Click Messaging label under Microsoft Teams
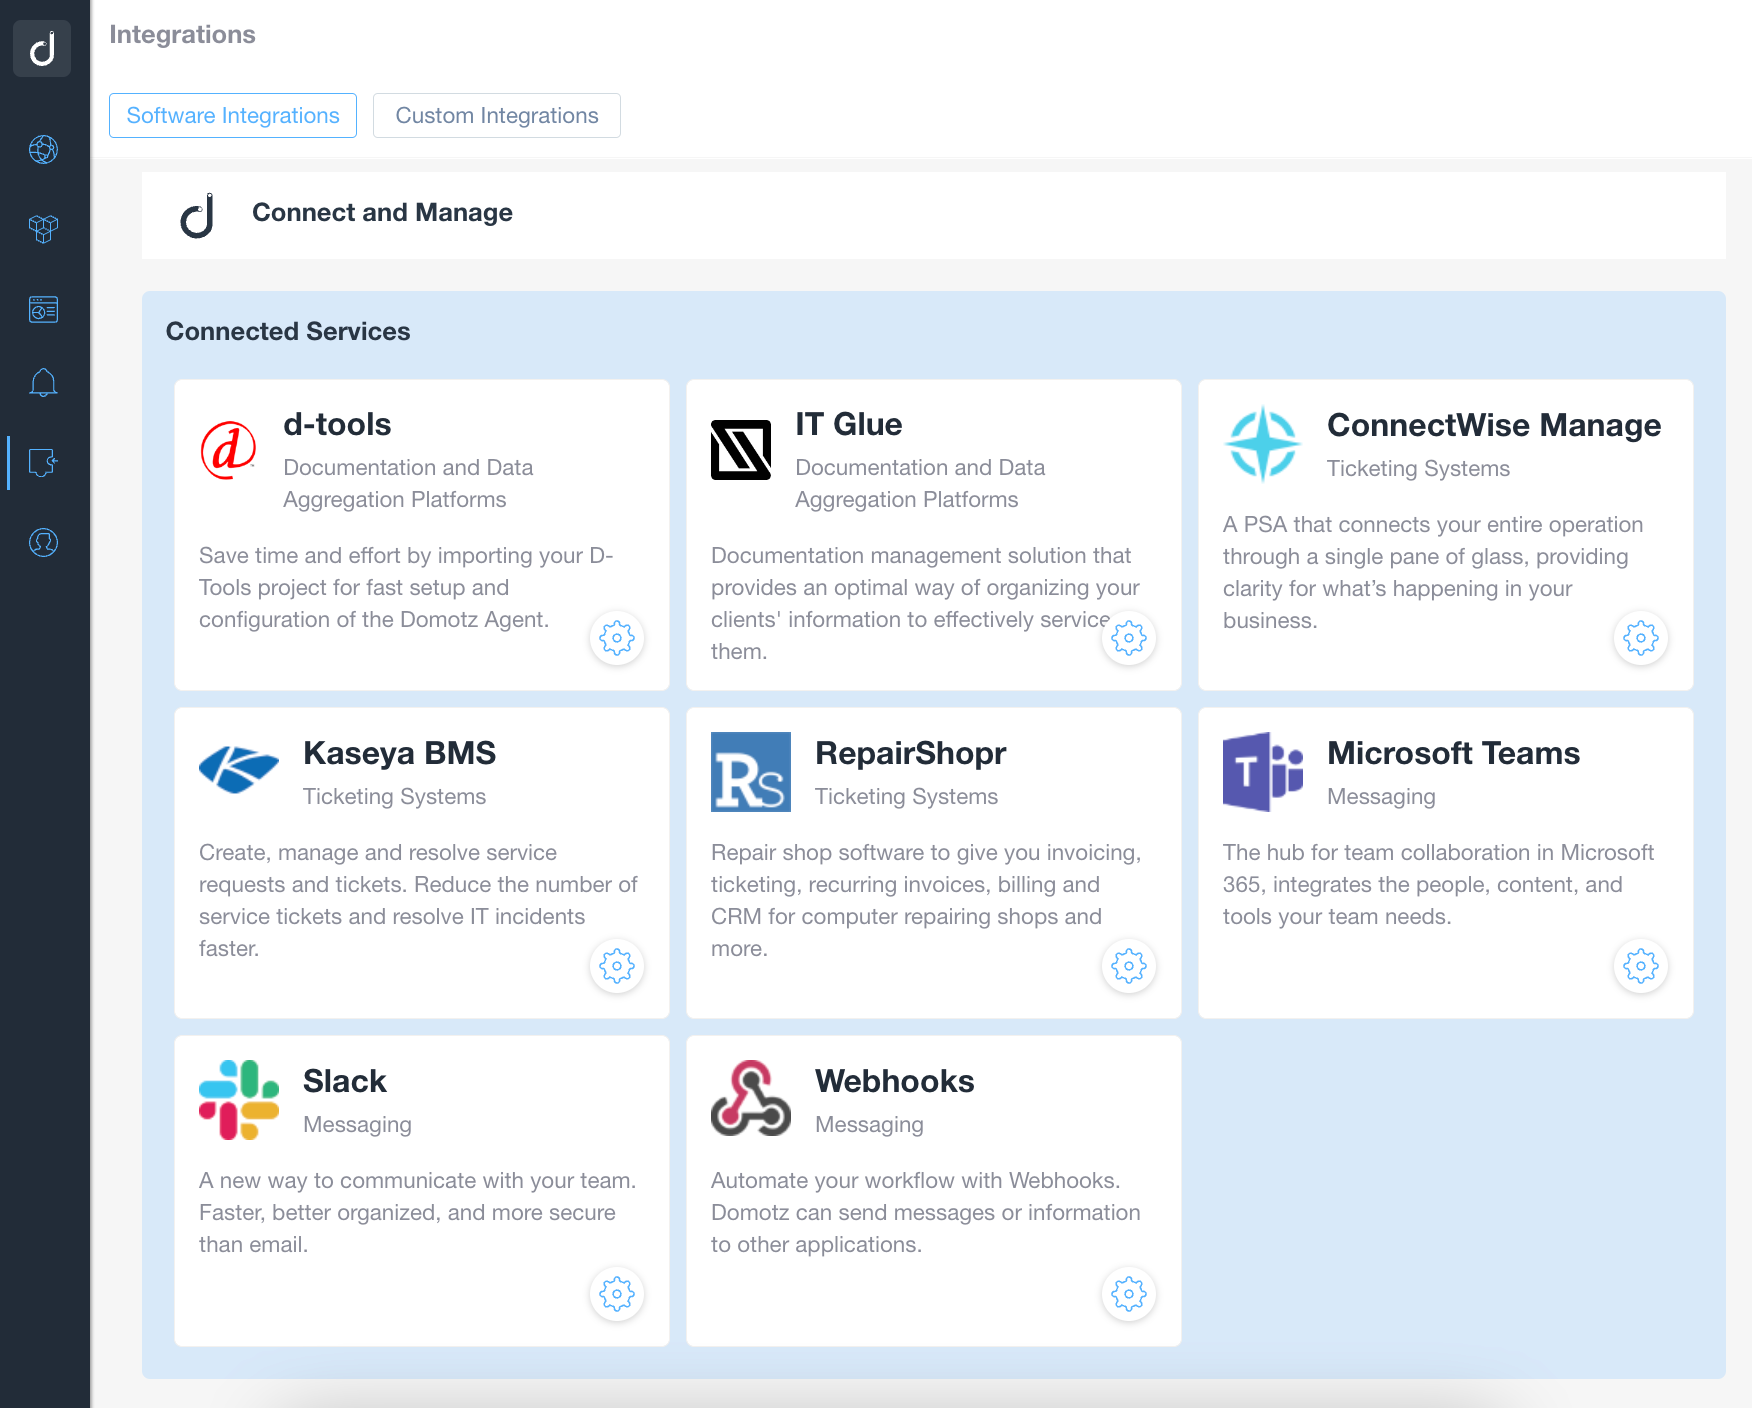1752x1408 pixels. (1381, 797)
